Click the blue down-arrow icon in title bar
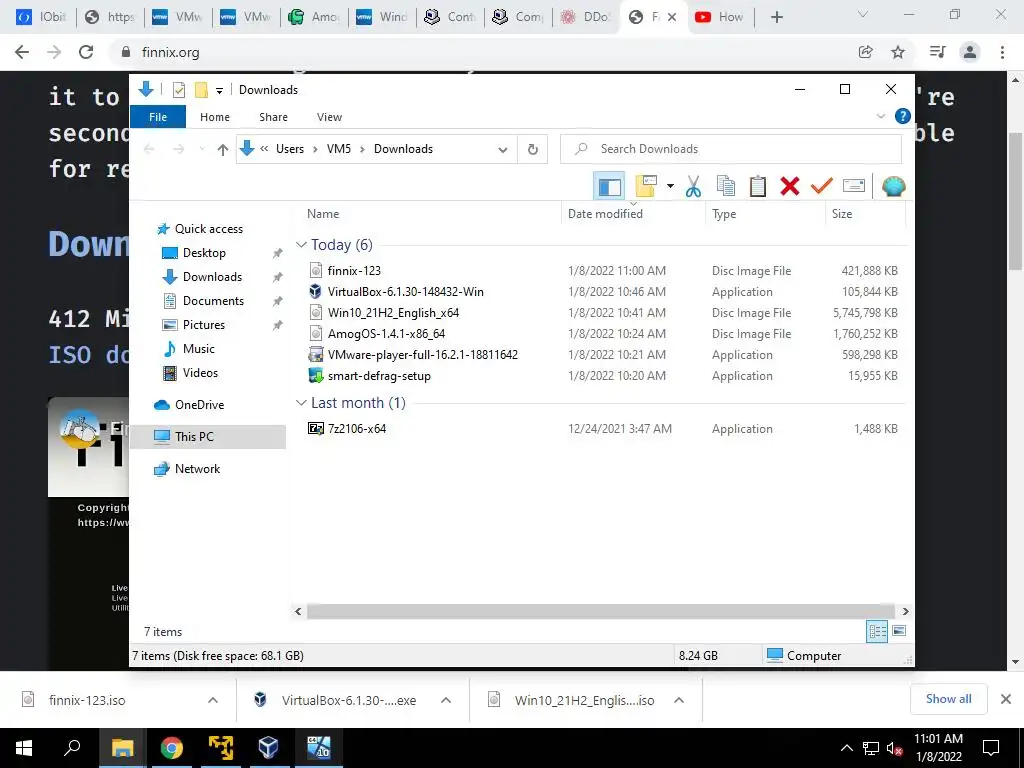The width and height of the screenshot is (1024, 768). [x=146, y=89]
